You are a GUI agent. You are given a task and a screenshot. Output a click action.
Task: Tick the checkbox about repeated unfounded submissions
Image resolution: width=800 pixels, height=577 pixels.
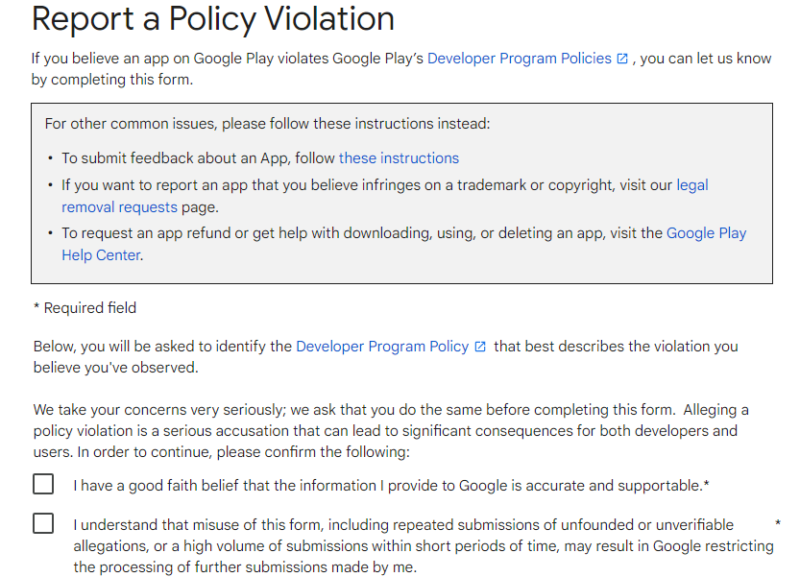click(x=42, y=523)
